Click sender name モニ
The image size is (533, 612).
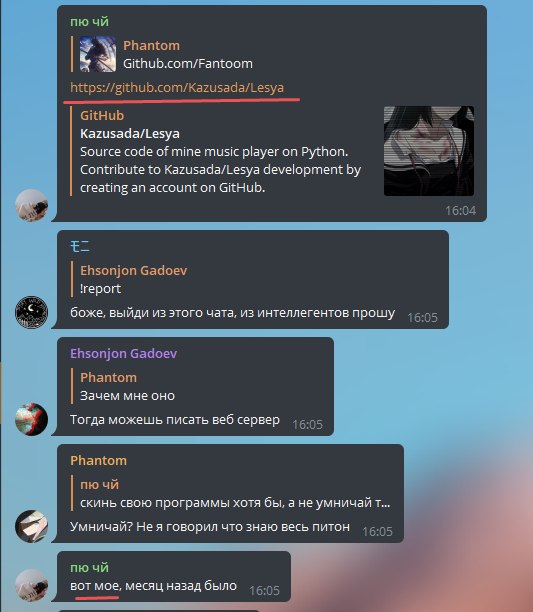[80, 246]
